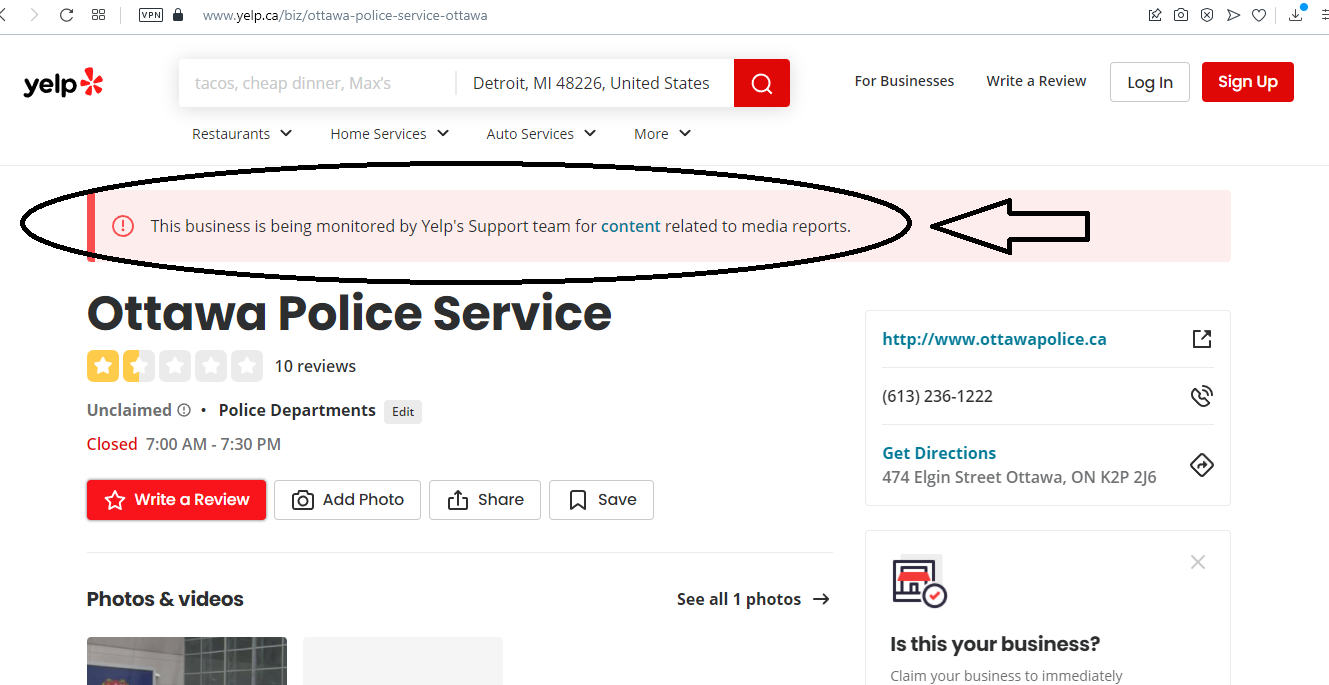This screenshot has height=685, width=1329.
Task: Expand the Auto Services menu
Action: (541, 134)
